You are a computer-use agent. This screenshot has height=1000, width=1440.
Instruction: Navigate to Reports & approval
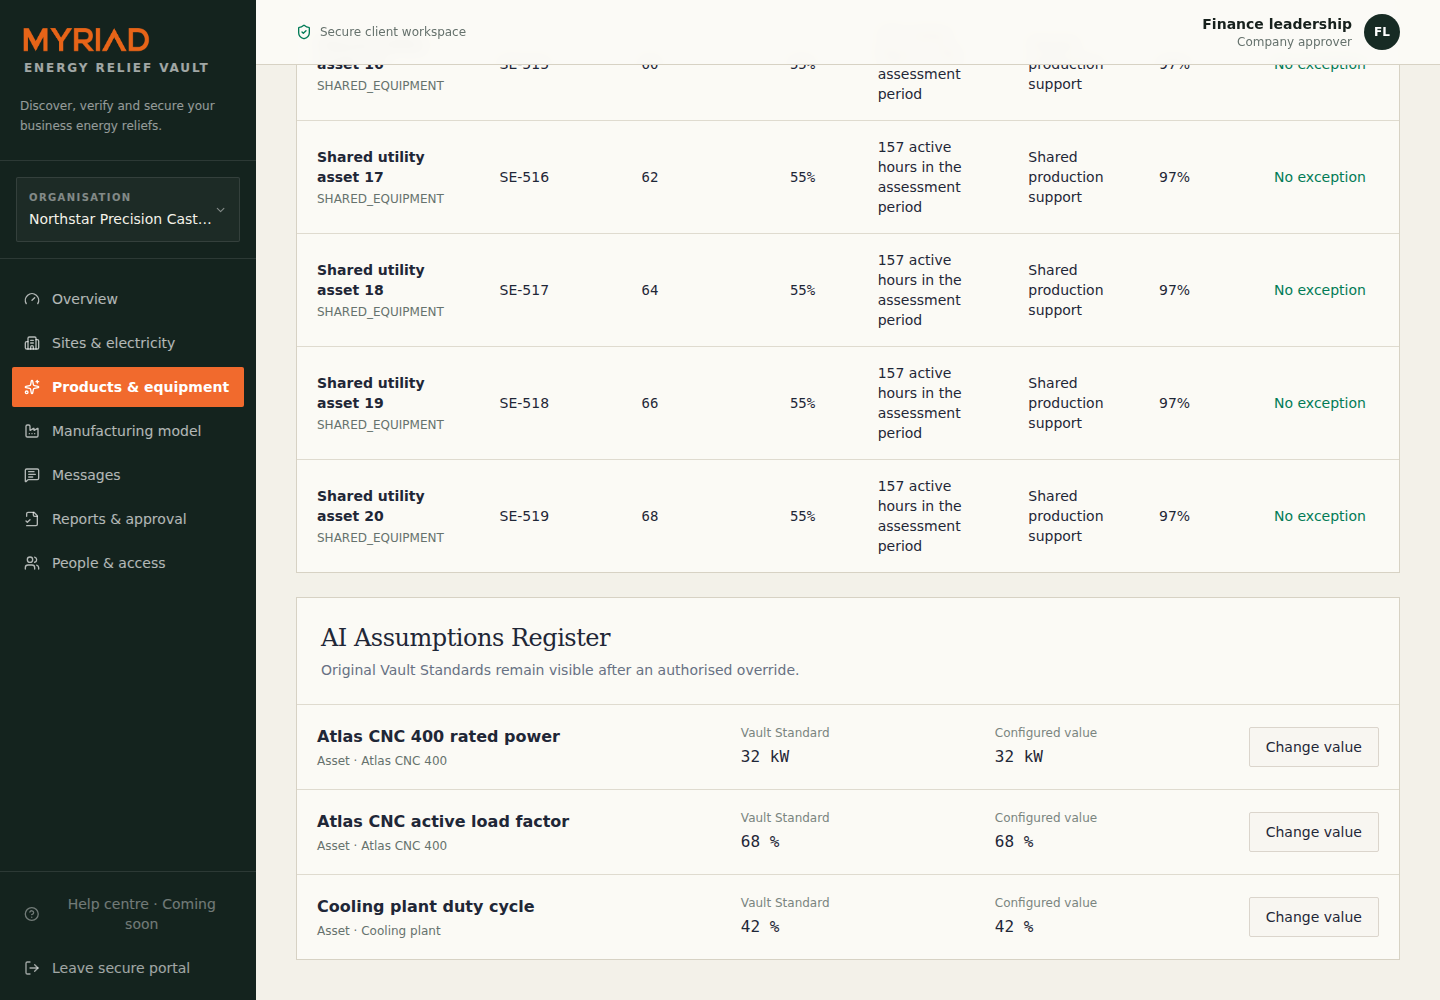click(128, 519)
